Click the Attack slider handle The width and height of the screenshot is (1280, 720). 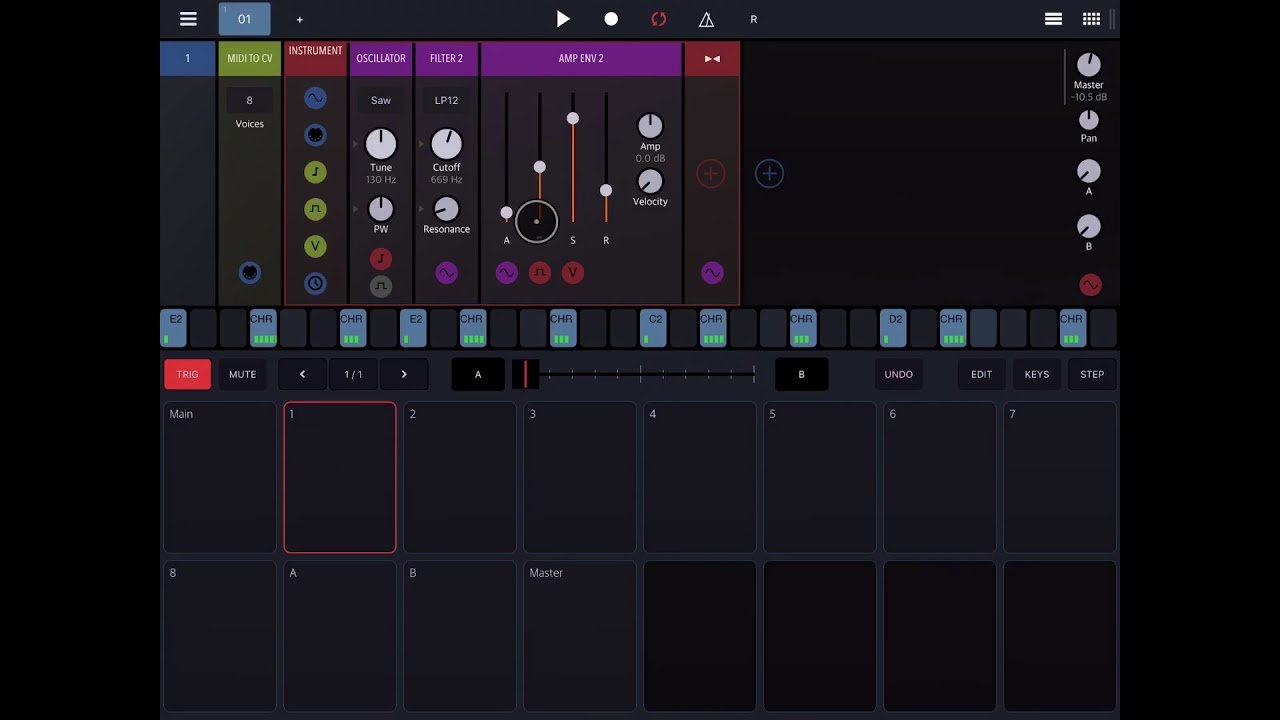click(x=506, y=213)
